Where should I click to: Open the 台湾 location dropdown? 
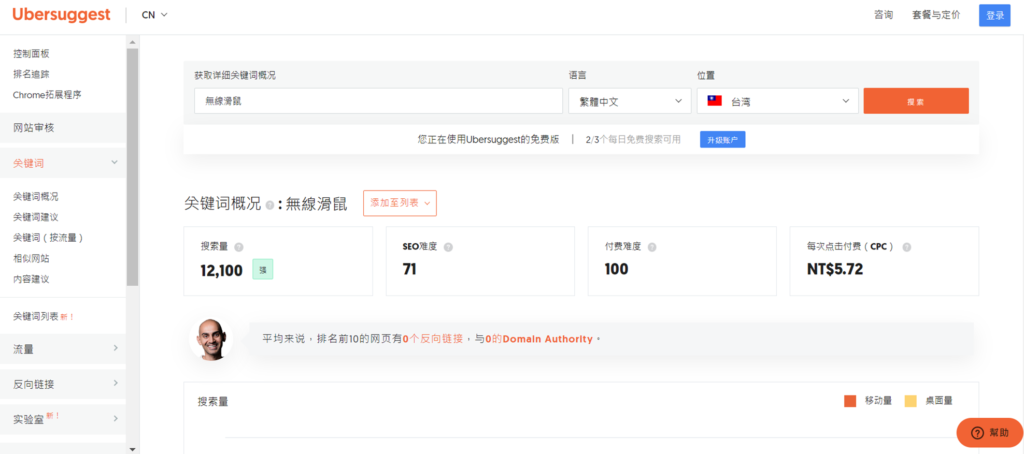point(778,101)
